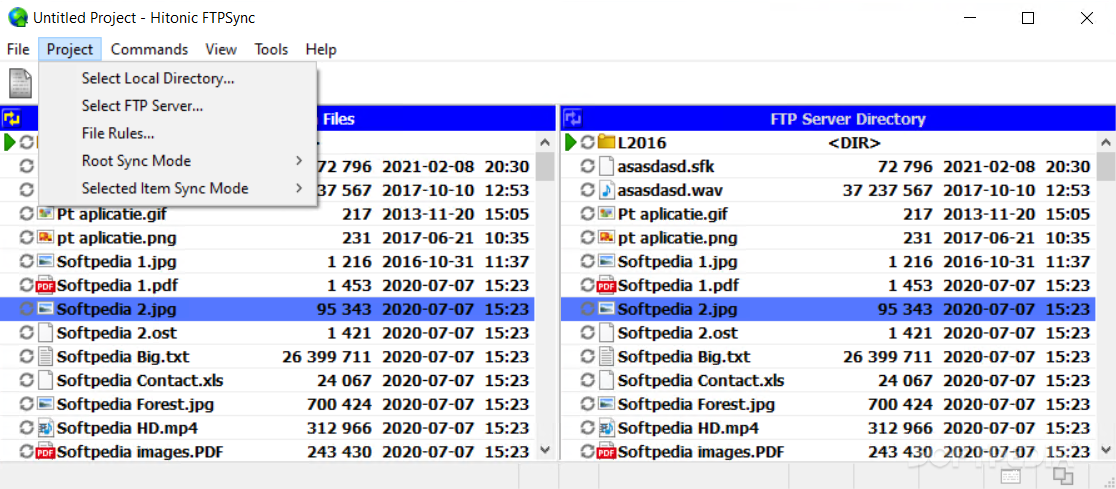Toggle sync state of Softpedia Forest.jpg in local pane
Viewport: 1116px width, 489px height.
click(x=27, y=404)
